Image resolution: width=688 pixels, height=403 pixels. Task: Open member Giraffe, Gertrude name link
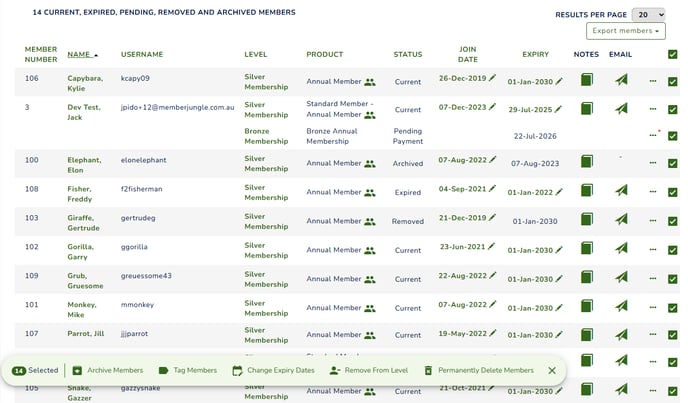click(x=83, y=223)
